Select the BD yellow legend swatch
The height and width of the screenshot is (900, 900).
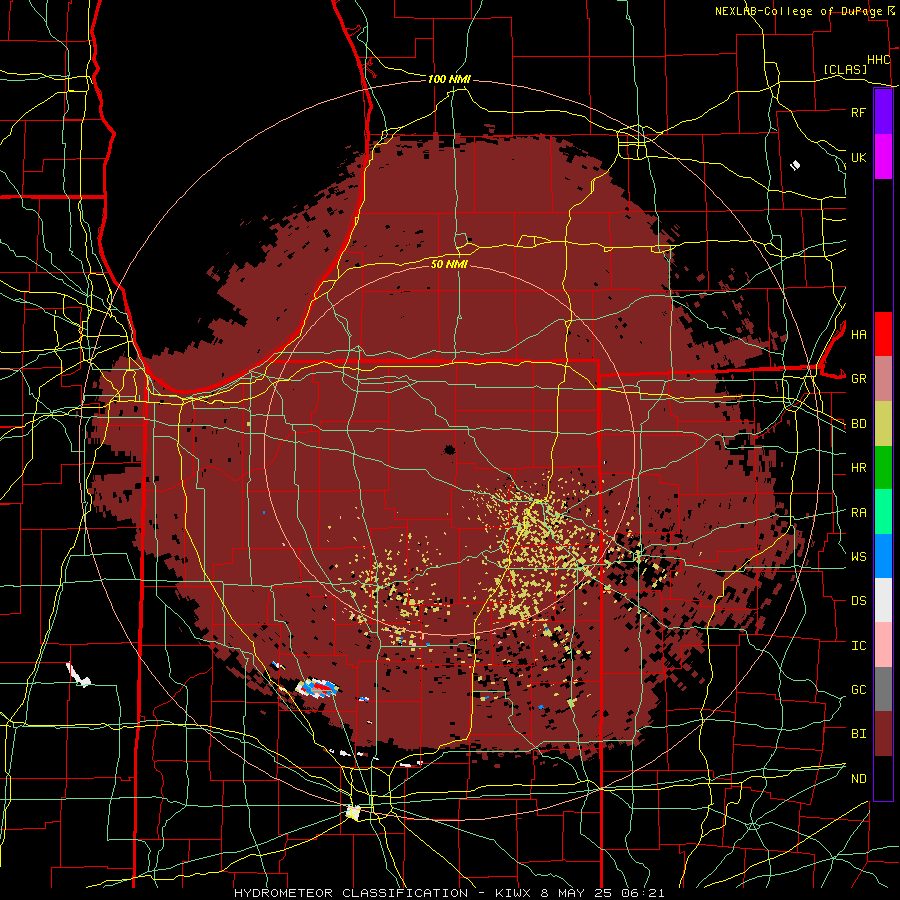pos(883,424)
